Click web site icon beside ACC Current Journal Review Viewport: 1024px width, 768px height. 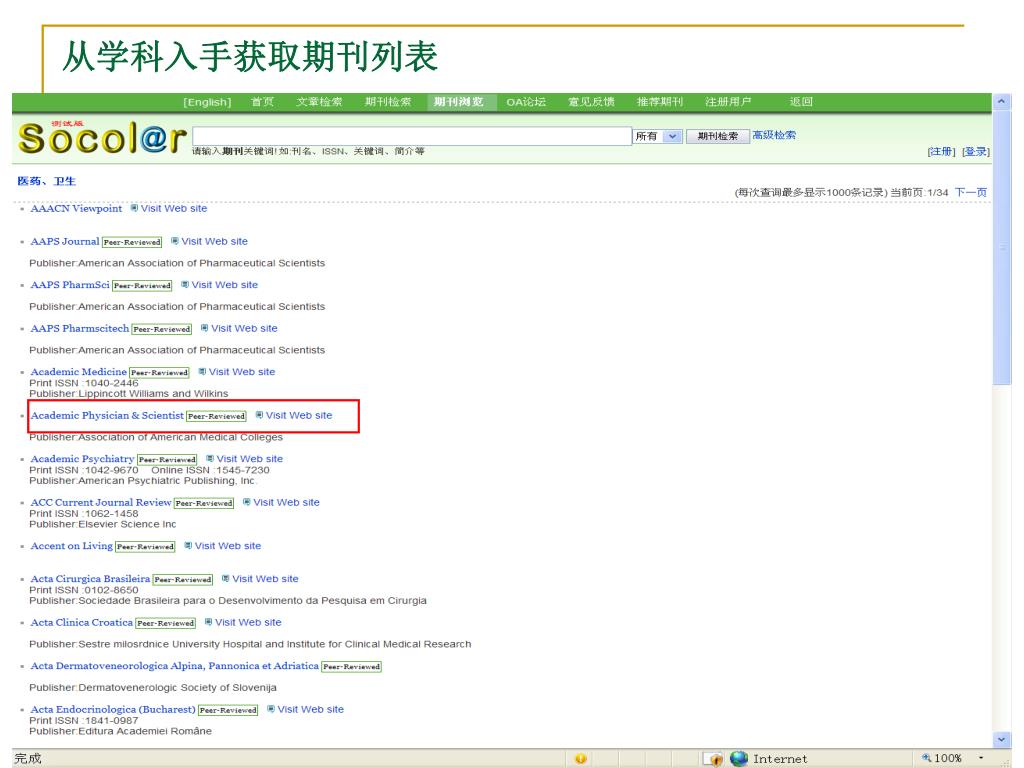(246, 502)
